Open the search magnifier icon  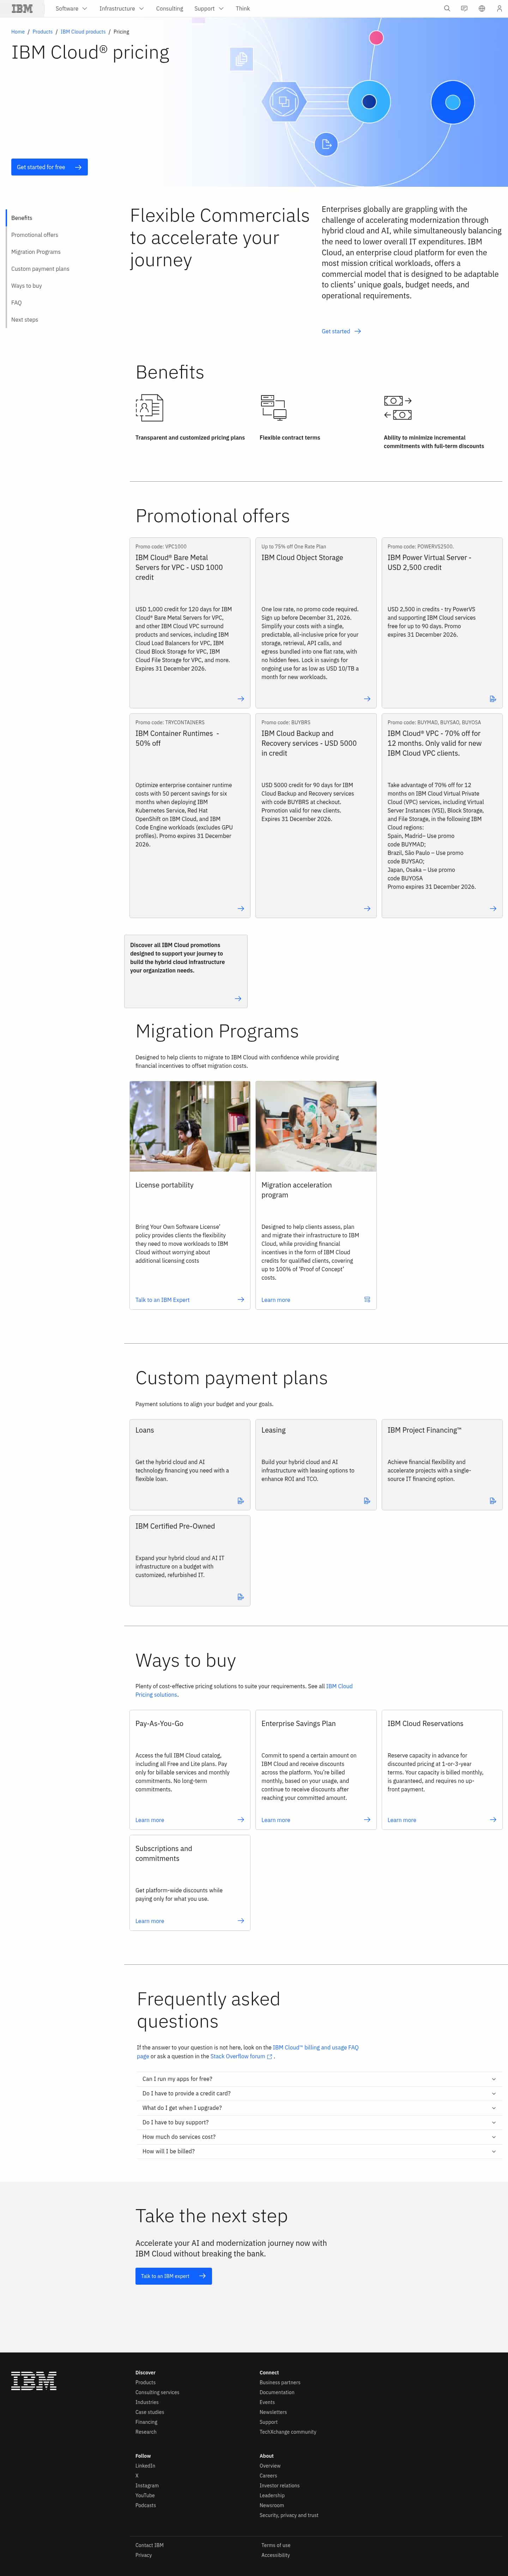click(x=447, y=8)
